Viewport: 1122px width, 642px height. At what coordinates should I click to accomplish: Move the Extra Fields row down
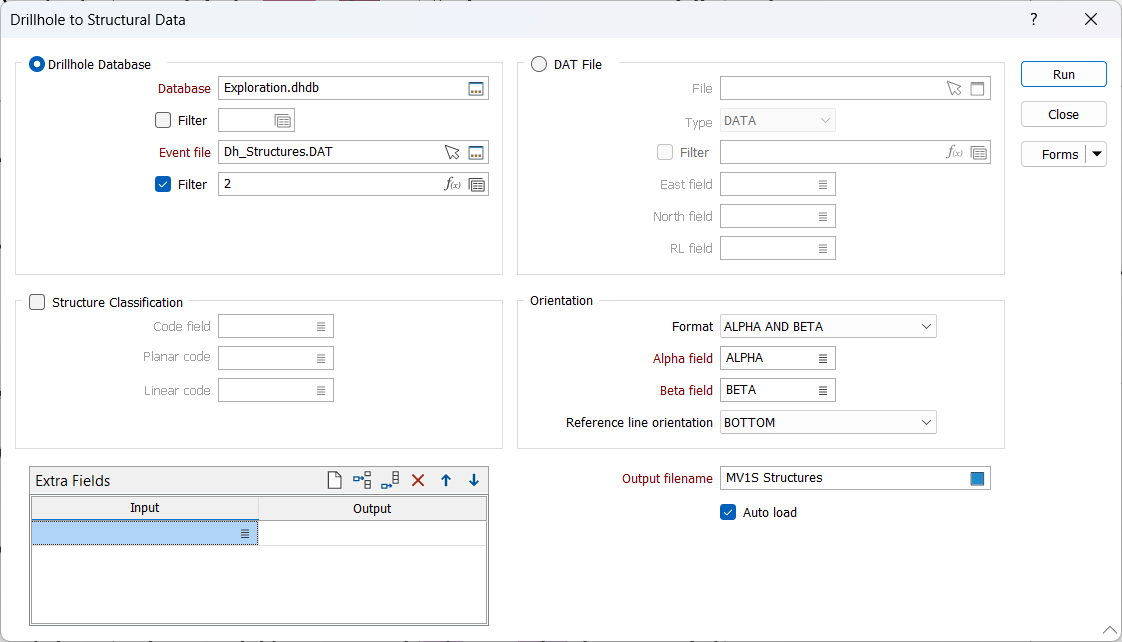tap(474, 480)
